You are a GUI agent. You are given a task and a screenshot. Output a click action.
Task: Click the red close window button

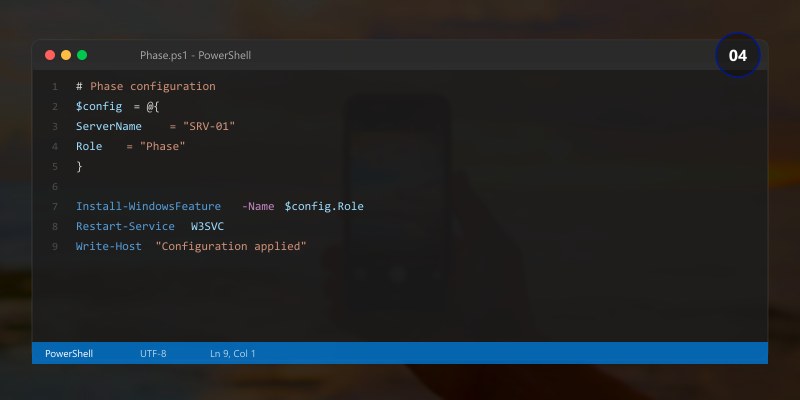click(x=50, y=55)
